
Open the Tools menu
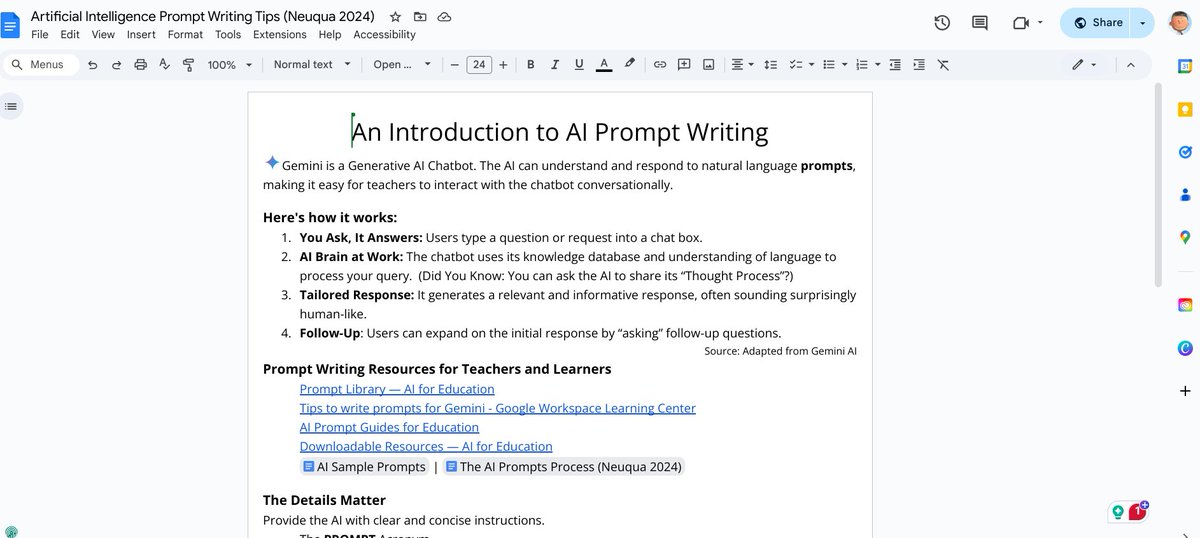228,34
